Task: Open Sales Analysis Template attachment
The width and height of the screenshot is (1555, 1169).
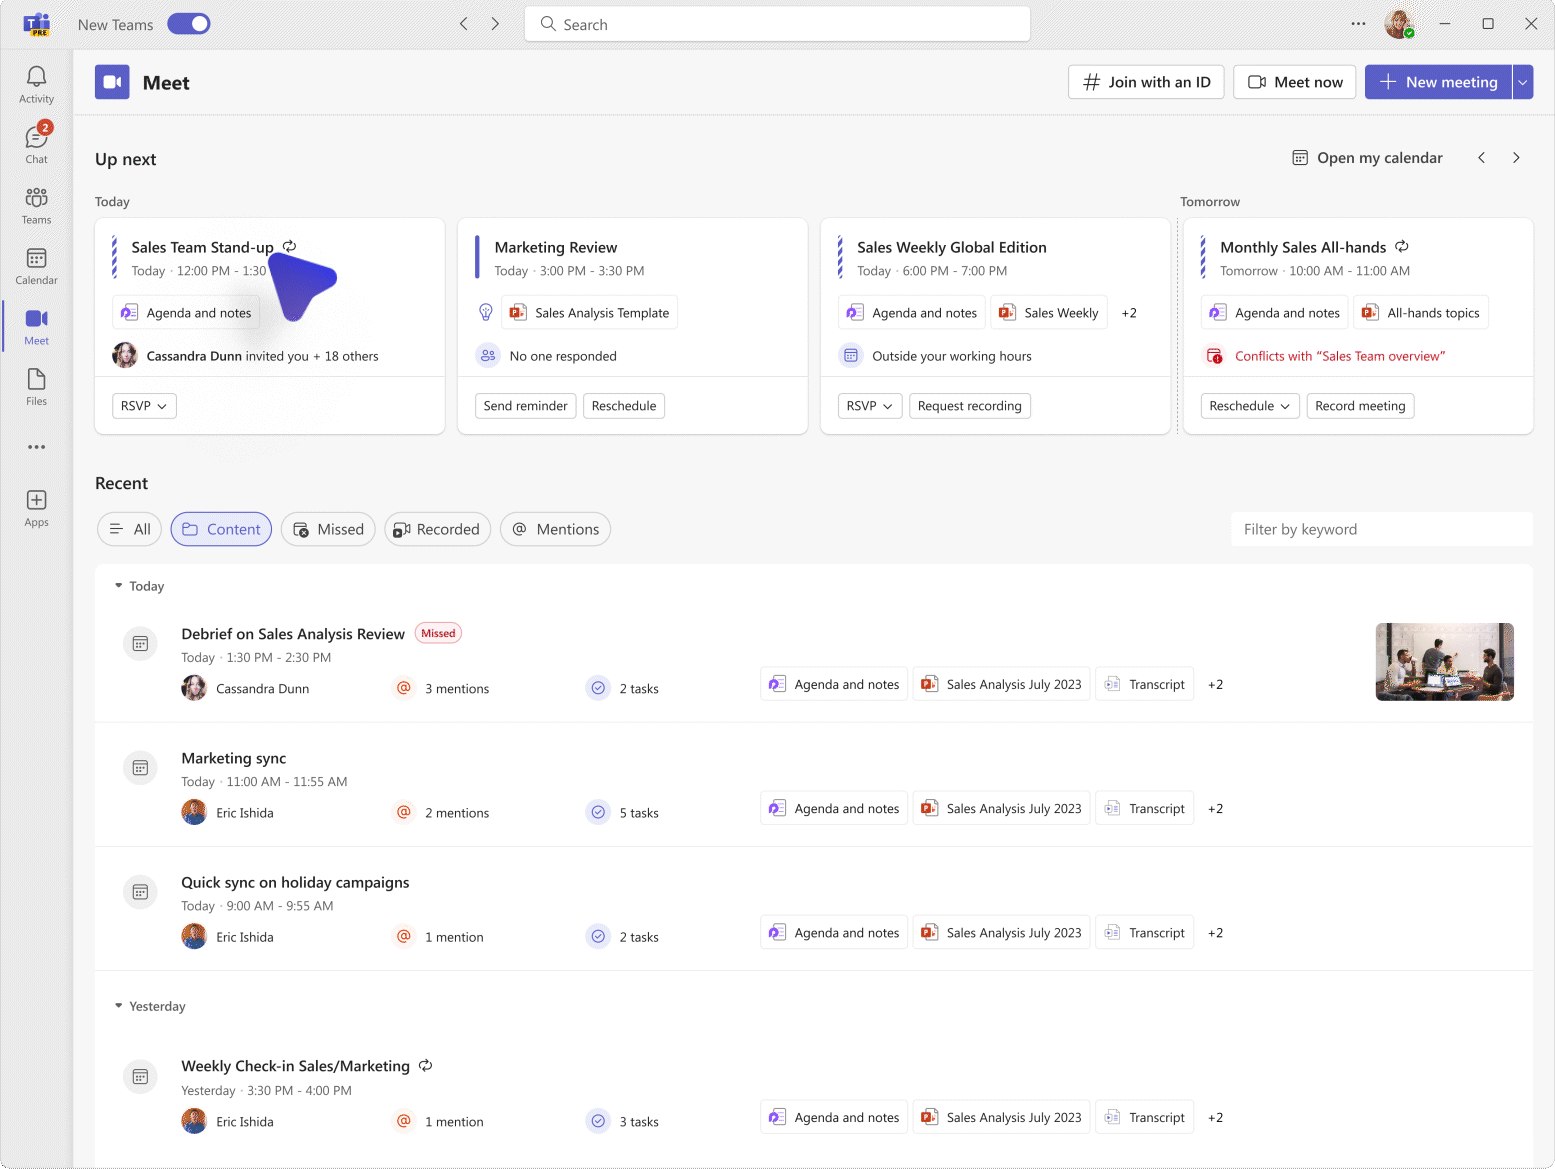Action: pos(589,312)
